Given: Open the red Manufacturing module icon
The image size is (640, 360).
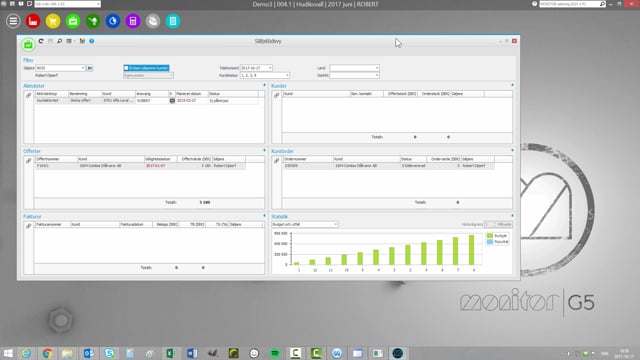Looking at the screenshot, I should pos(33,21).
